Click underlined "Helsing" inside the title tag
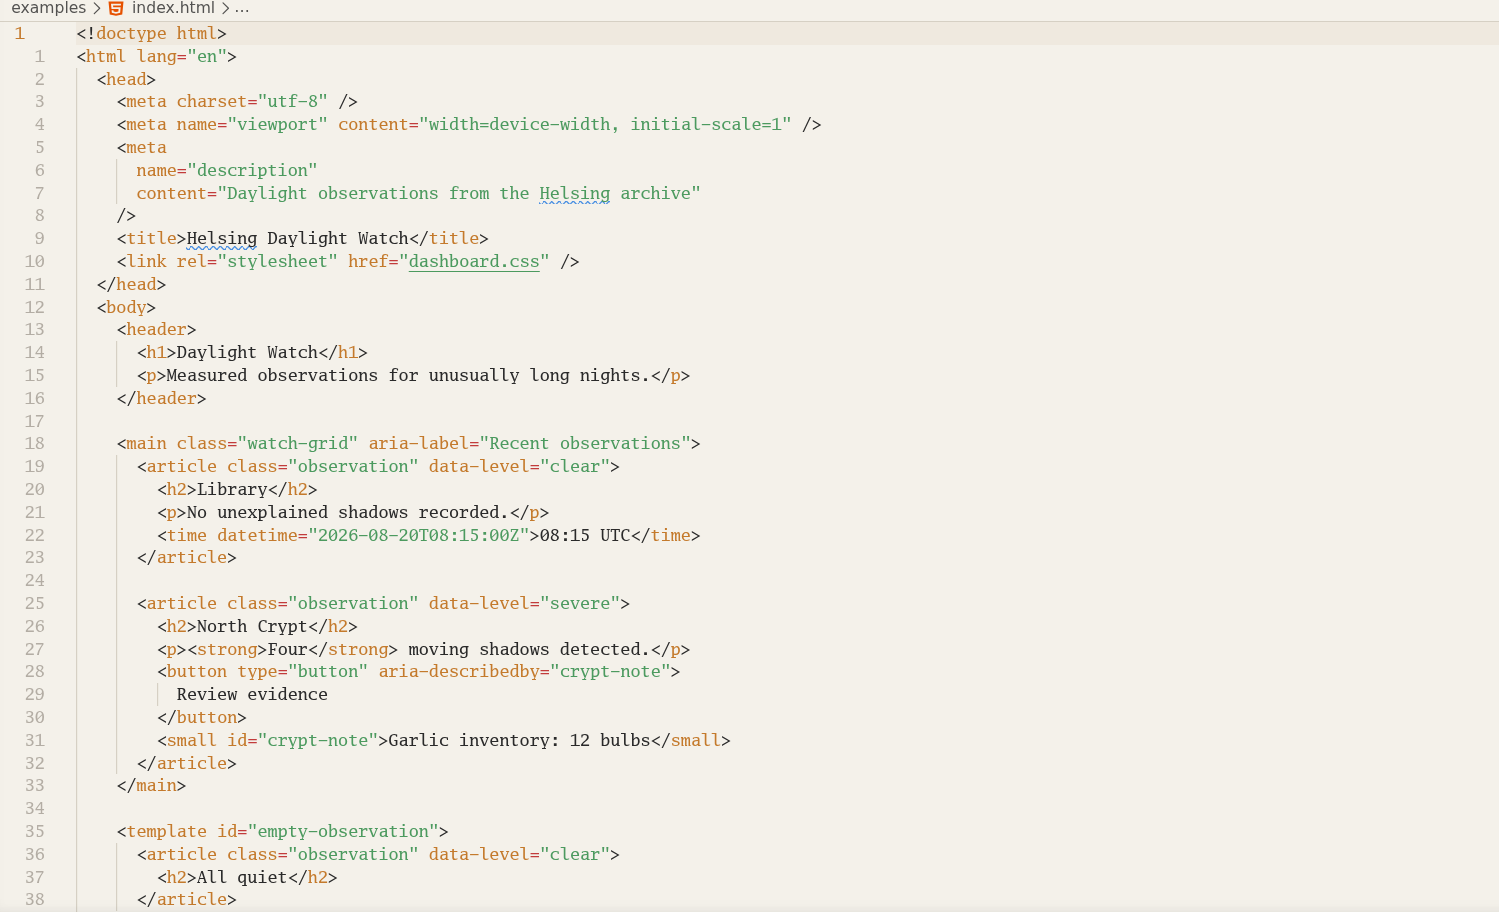 pos(222,239)
